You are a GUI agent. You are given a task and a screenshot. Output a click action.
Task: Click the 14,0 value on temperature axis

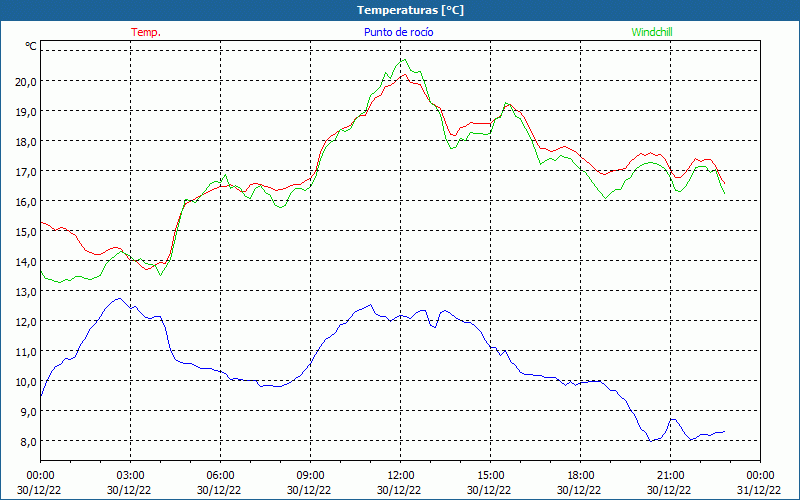point(26,262)
